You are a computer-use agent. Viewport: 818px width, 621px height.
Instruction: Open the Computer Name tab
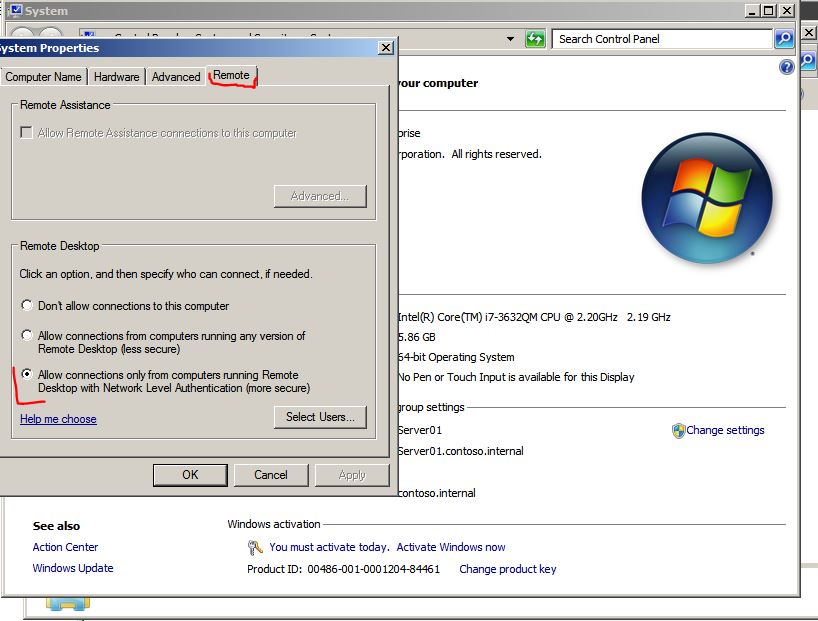click(43, 77)
